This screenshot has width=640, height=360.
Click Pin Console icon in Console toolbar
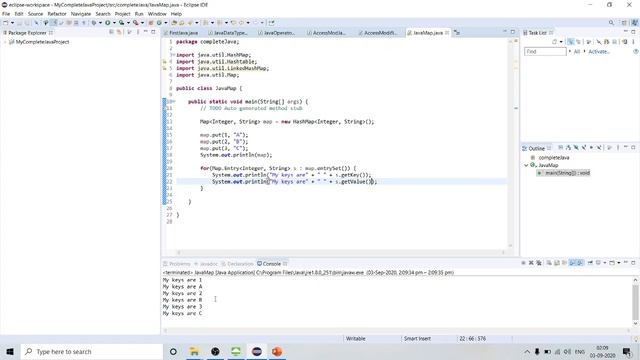point(590,263)
